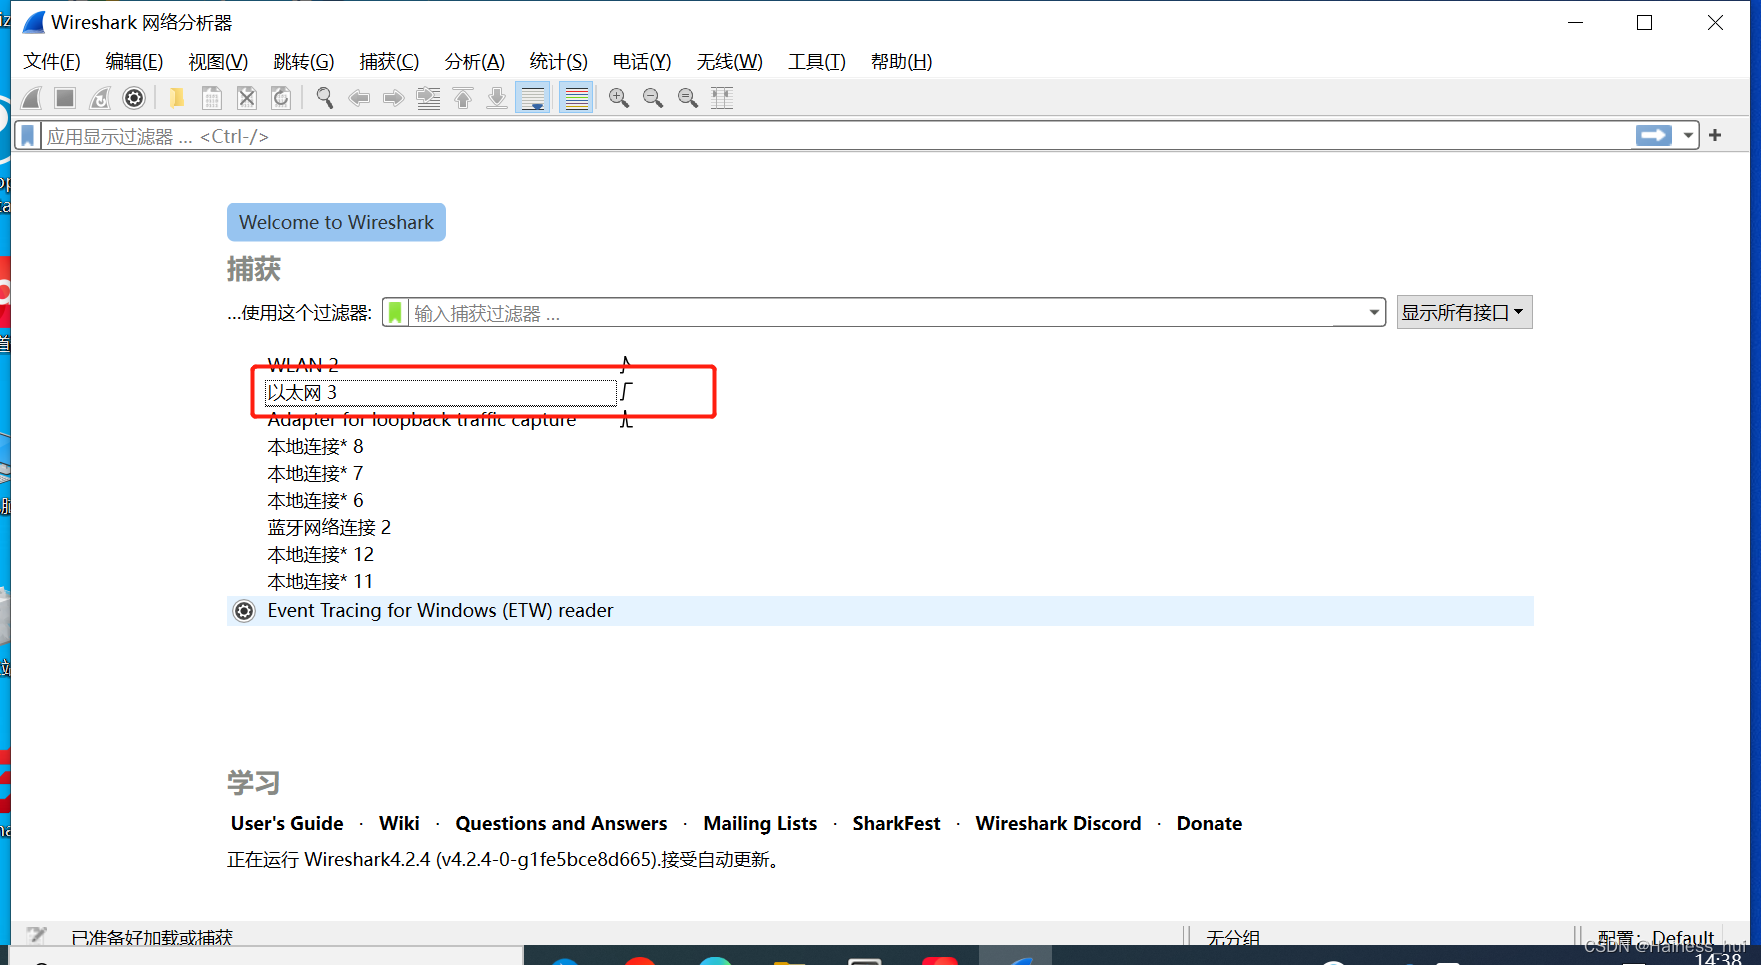This screenshot has height=965, width=1761.
Task: Open the 电话(Y) menu
Action: pyautogui.click(x=642, y=62)
